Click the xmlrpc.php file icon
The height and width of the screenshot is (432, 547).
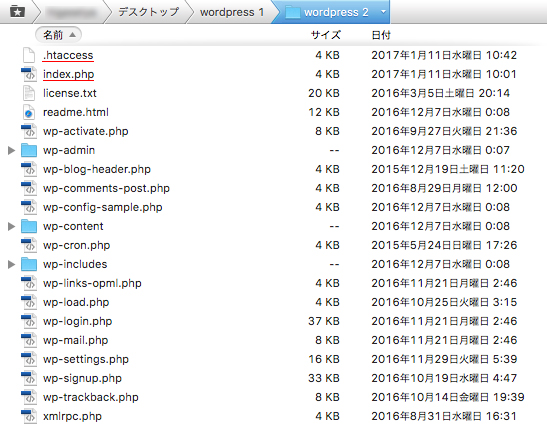29,416
